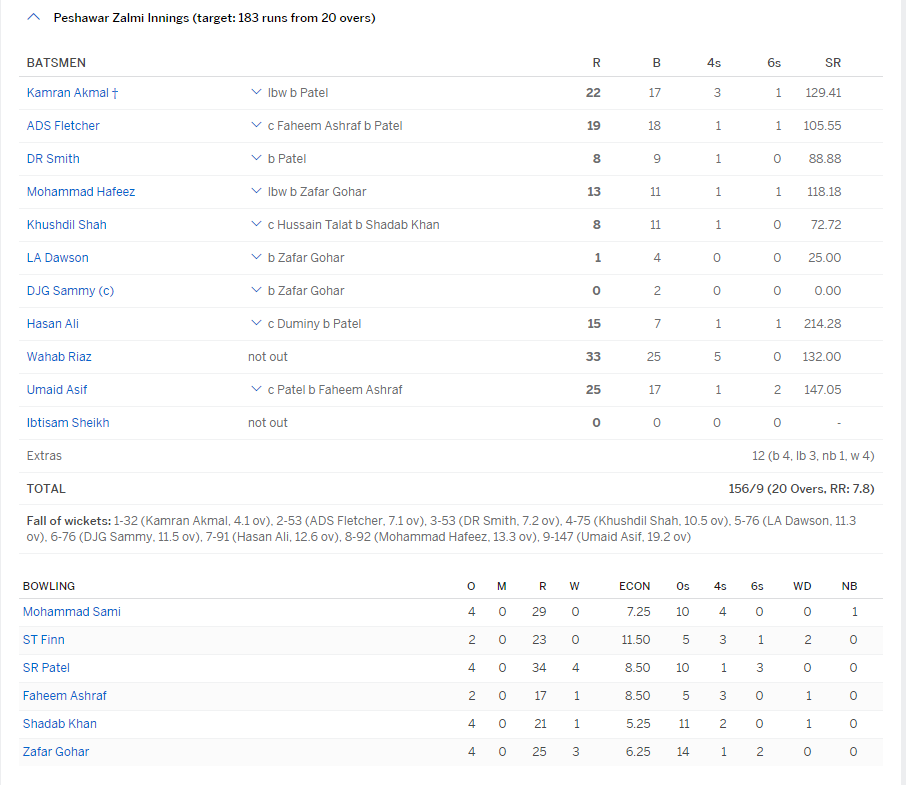Expand LA Dawson's dismissal chevron

256,258
